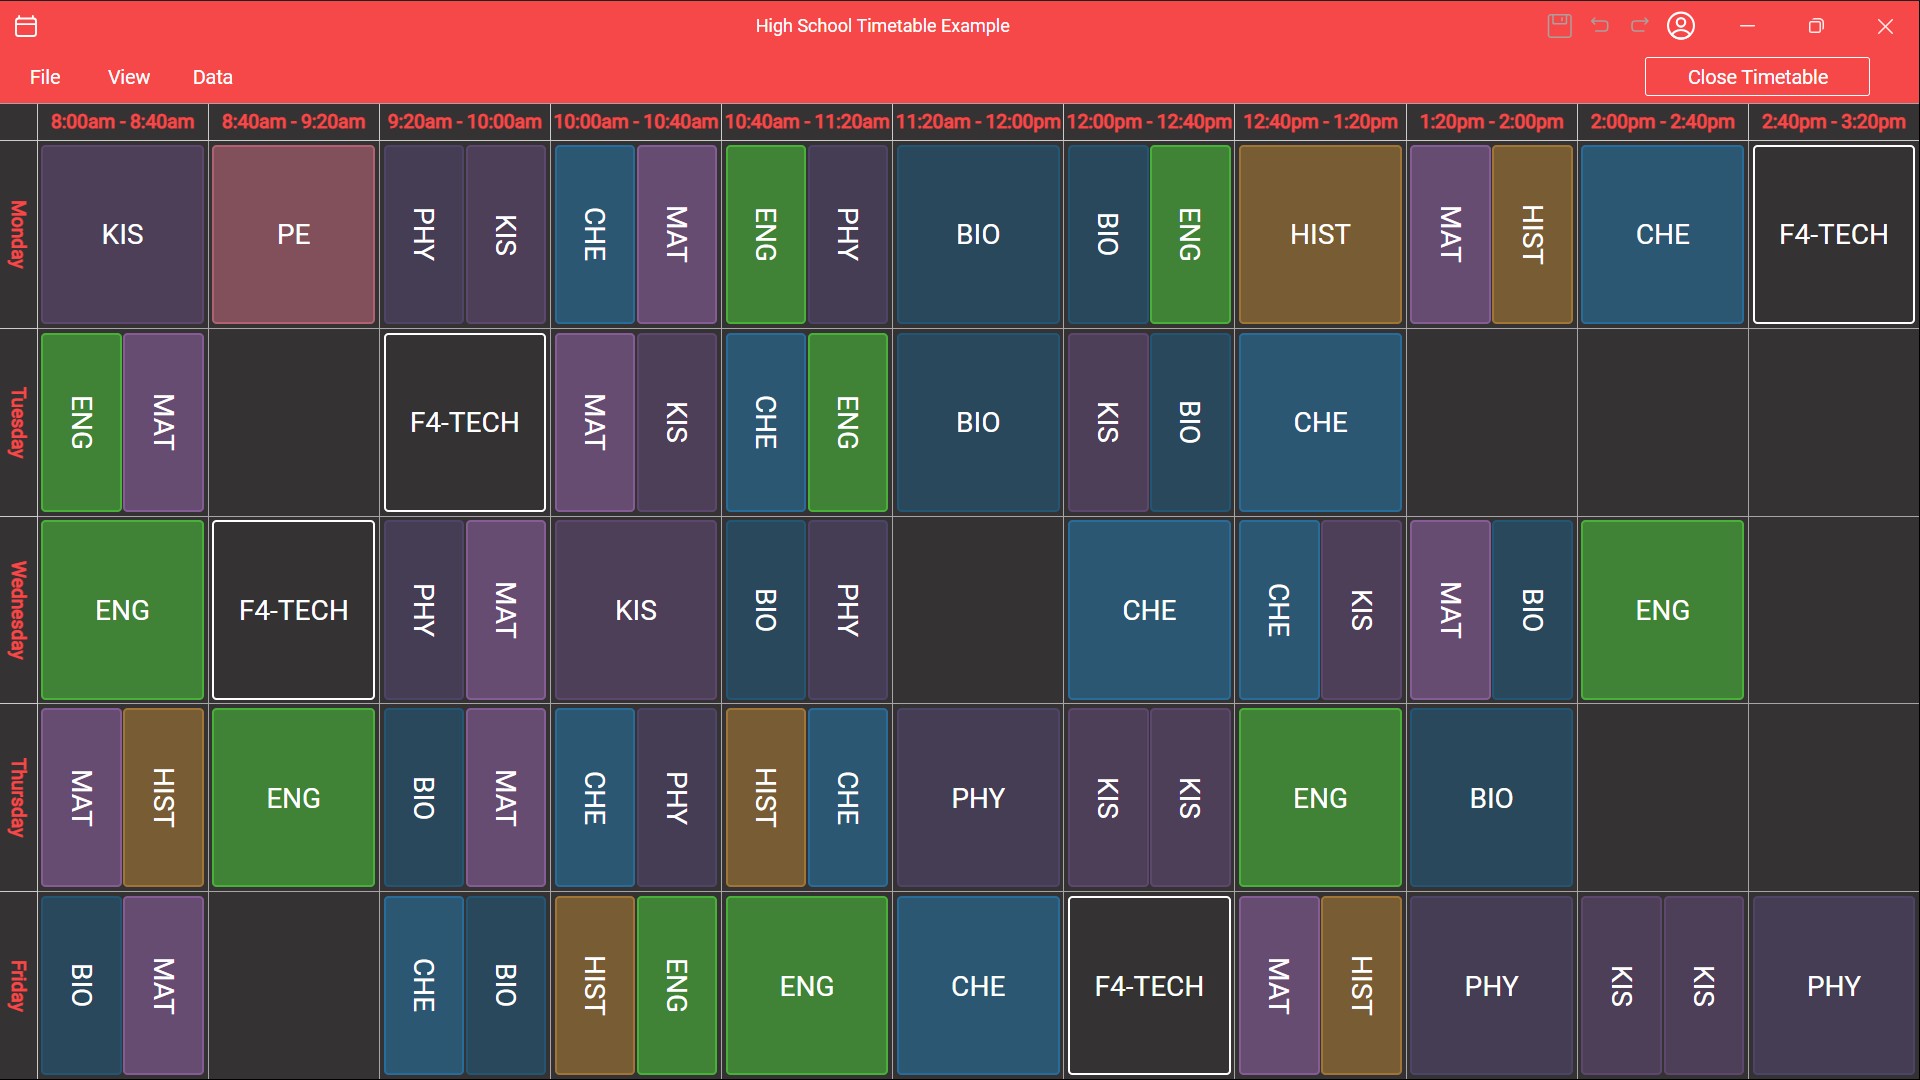Open the Data menu
The width and height of the screenshot is (1920, 1080).
click(x=212, y=77)
